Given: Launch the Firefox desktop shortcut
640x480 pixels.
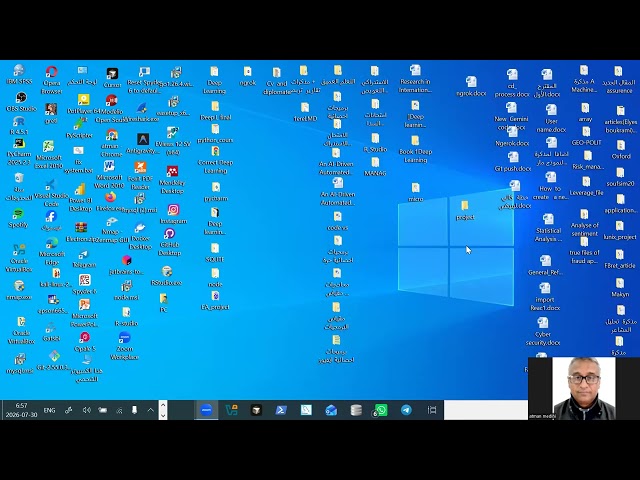Looking at the screenshot, I should (x=109, y=202).
